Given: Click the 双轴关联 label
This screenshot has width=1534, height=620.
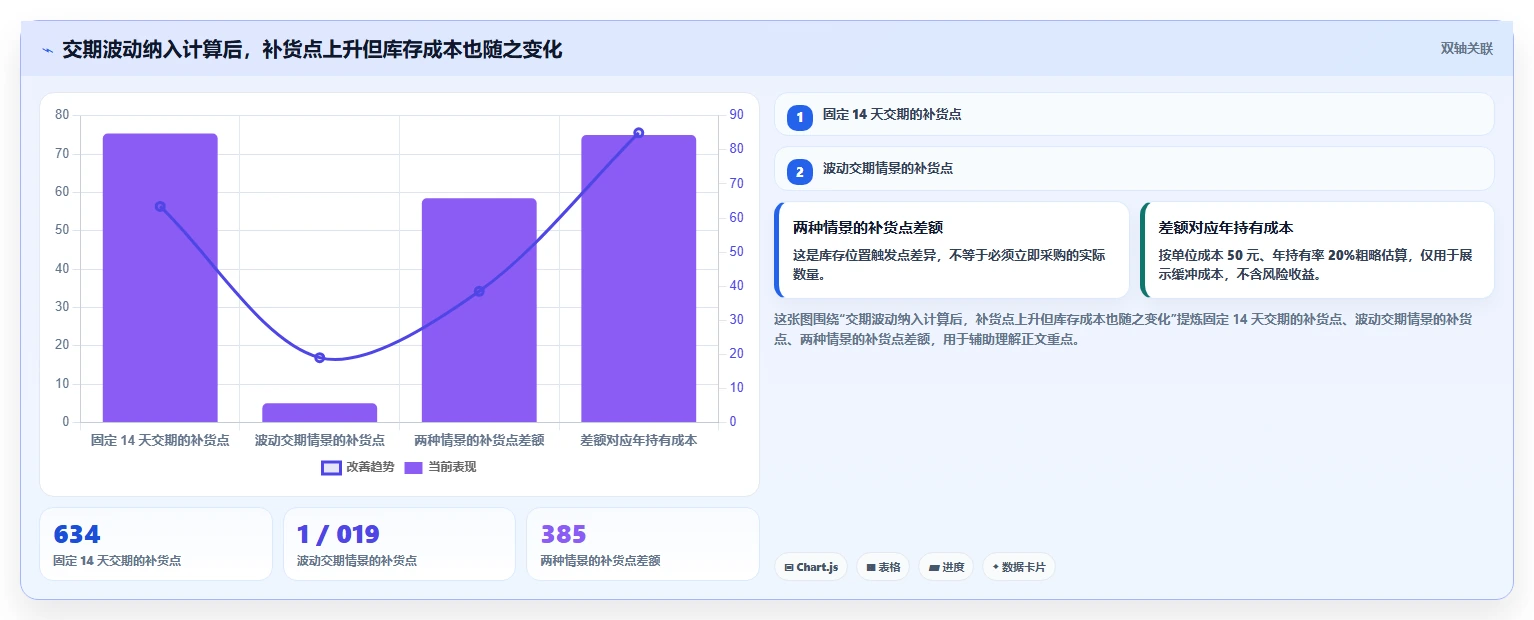Looking at the screenshot, I should [x=1466, y=49].
